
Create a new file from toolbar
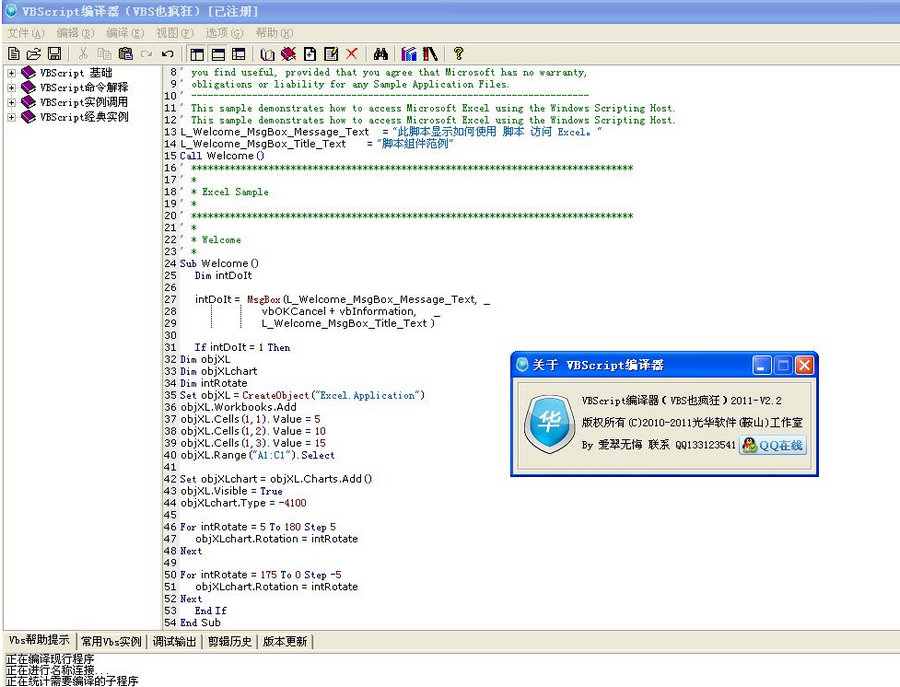(x=14, y=54)
